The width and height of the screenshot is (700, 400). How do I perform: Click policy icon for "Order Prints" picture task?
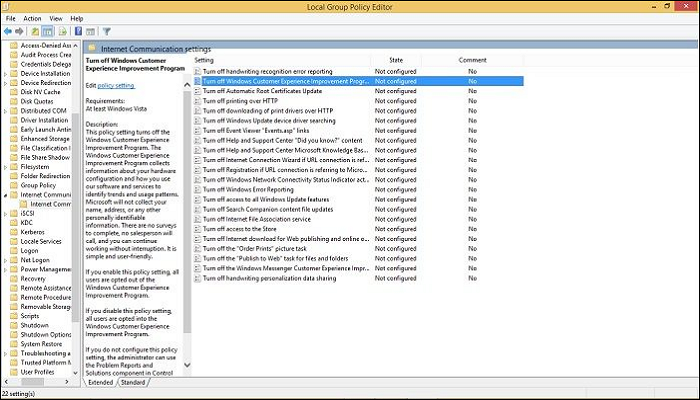(x=198, y=249)
